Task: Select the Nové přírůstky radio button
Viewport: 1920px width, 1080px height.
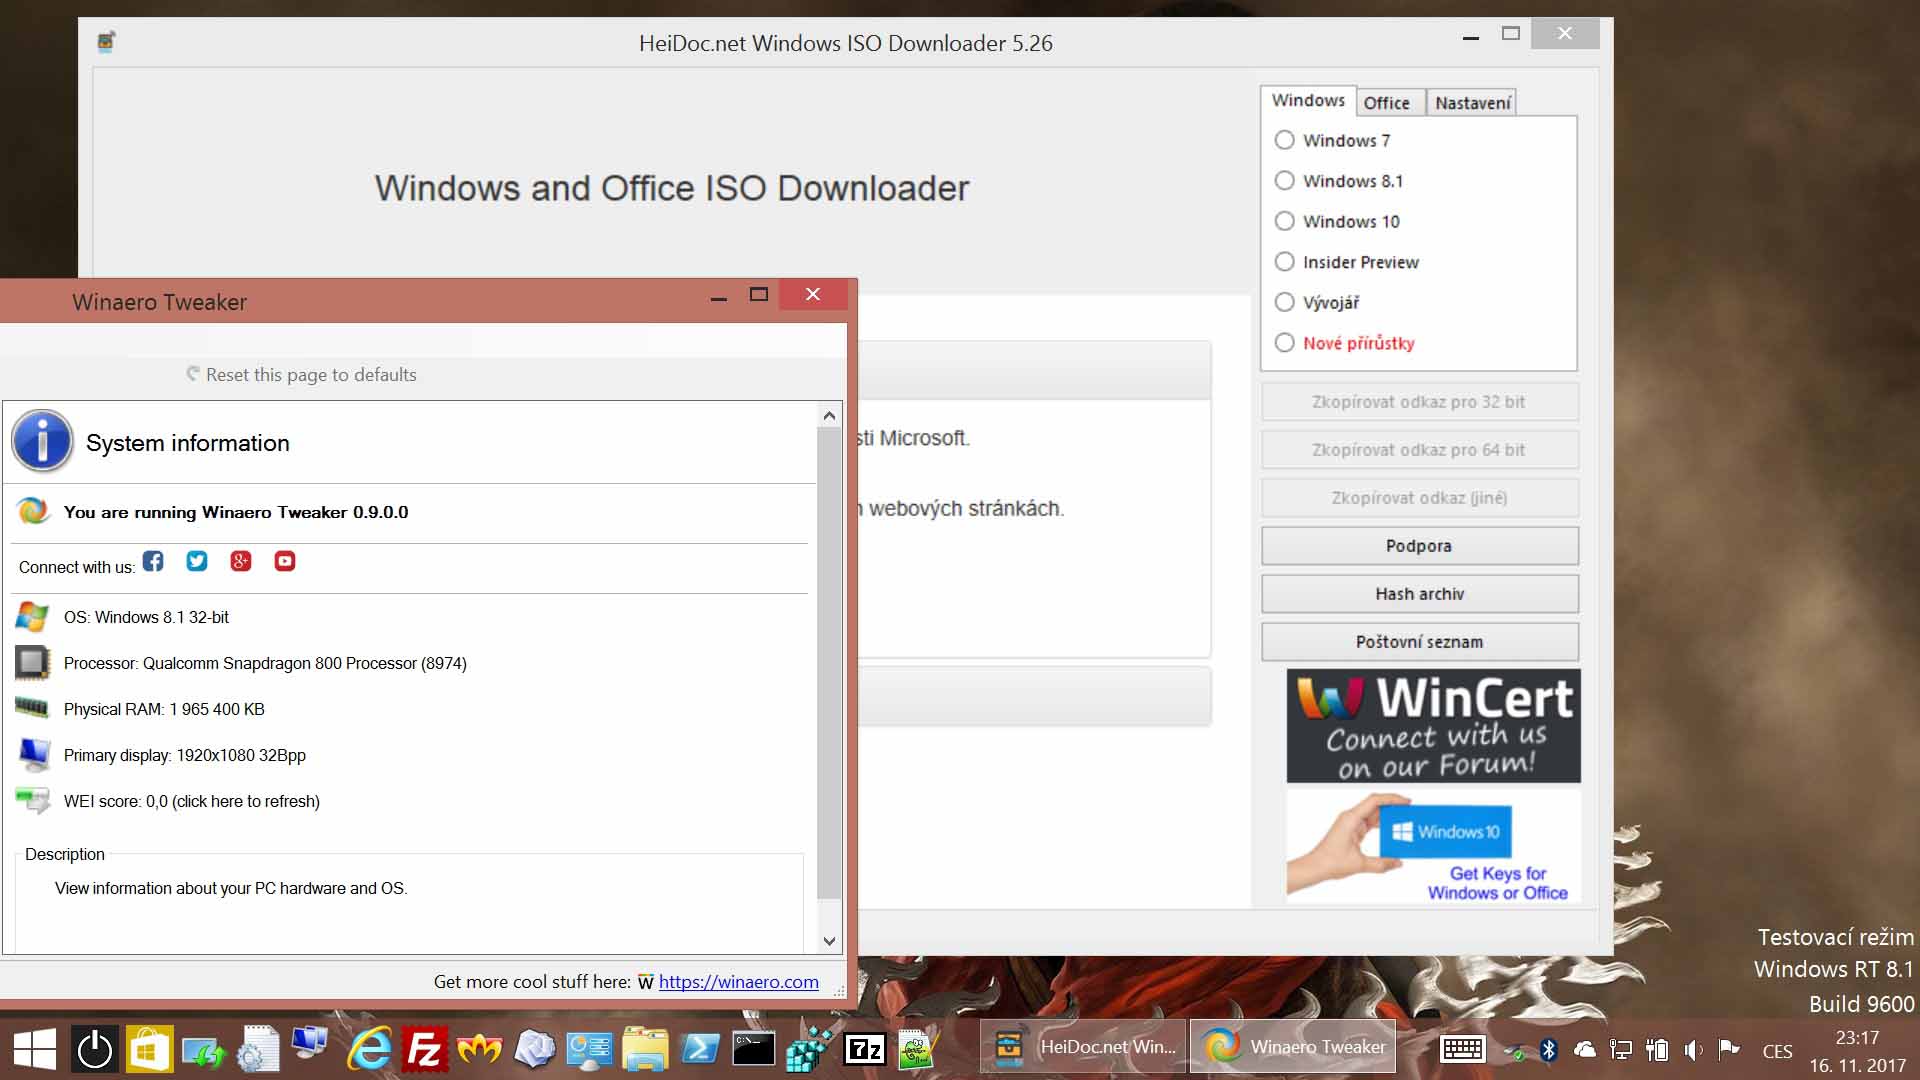Action: [1284, 343]
